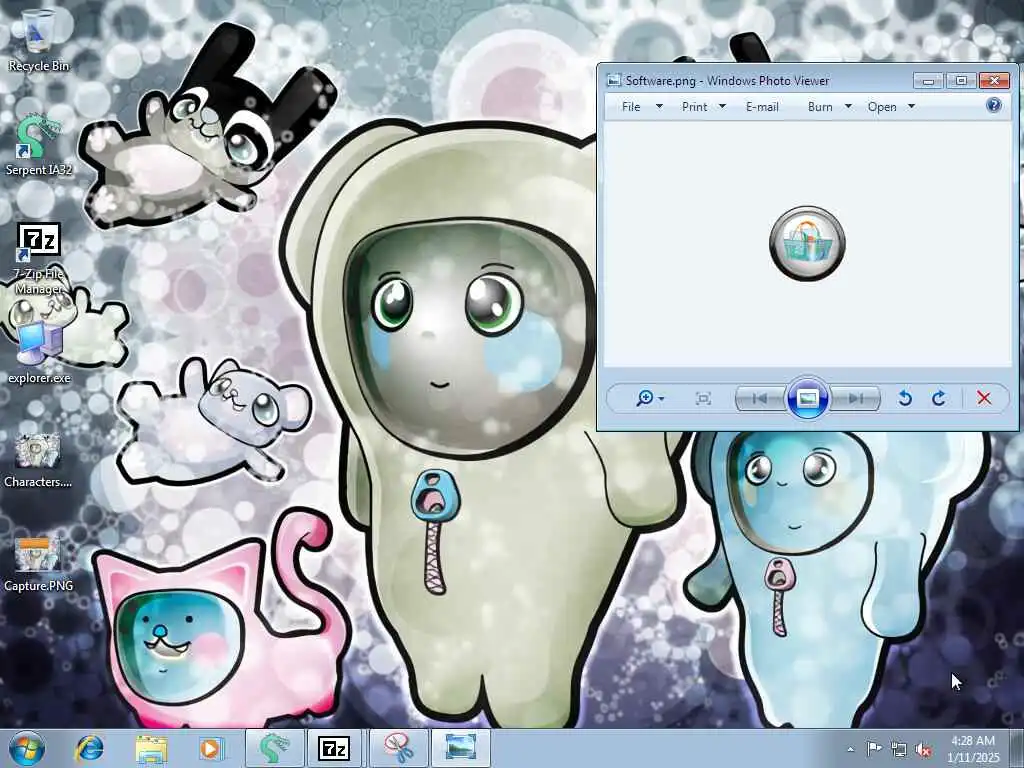
Task: Delete the picture with red X
Action: (984, 398)
